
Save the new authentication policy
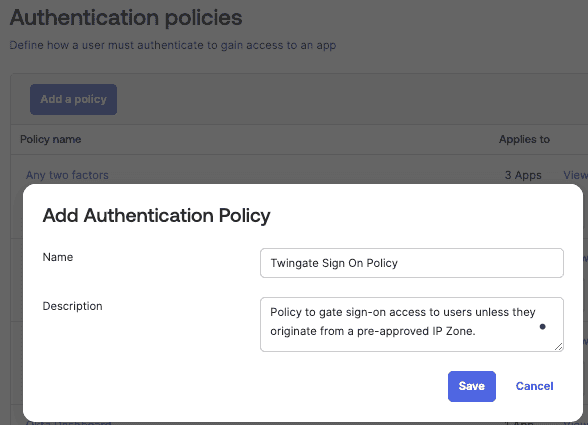(472, 386)
